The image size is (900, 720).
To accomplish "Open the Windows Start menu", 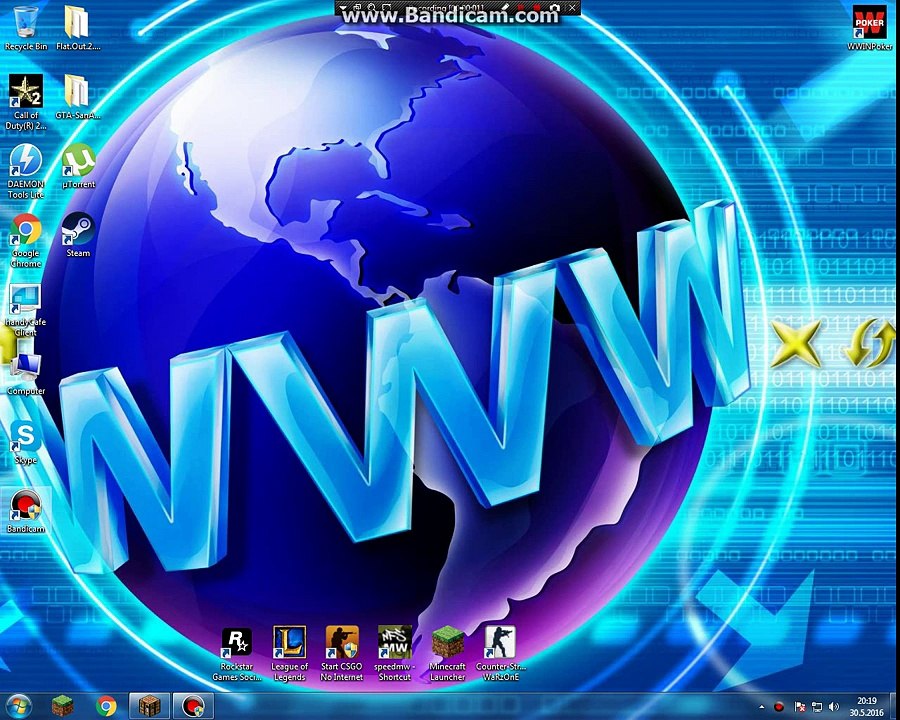I will (18, 706).
